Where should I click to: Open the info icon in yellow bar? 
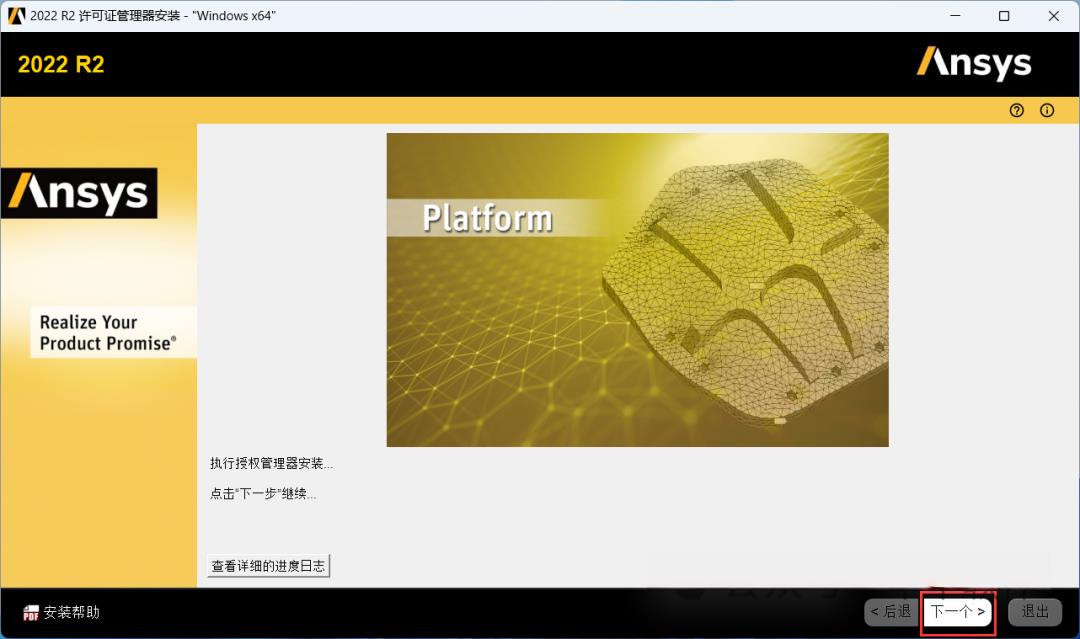[x=1047, y=110]
